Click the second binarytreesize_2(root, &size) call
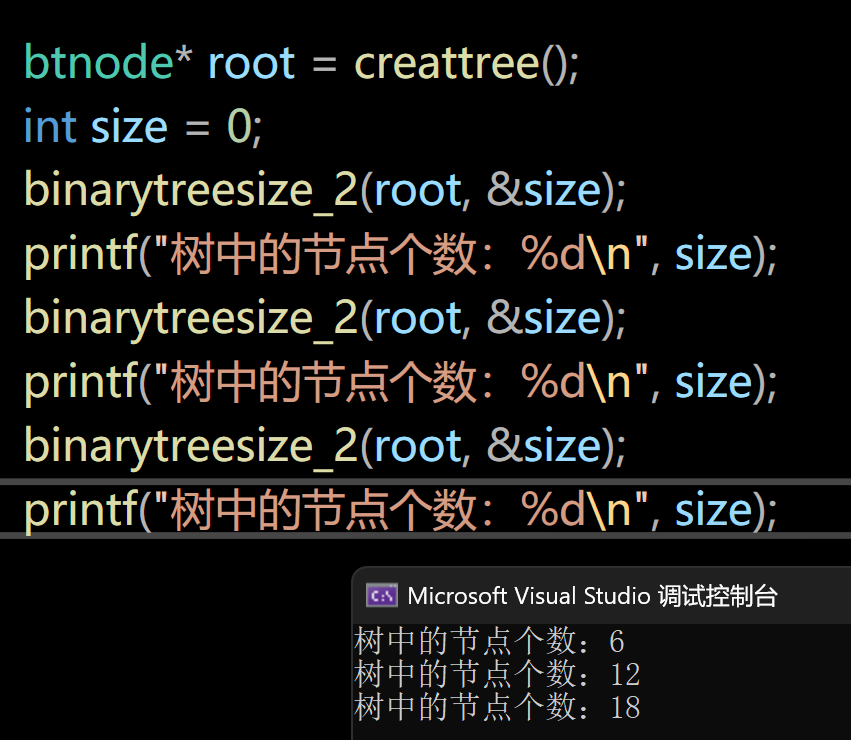Image resolution: width=851 pixels, height=740 pixels. coord(325,319)
